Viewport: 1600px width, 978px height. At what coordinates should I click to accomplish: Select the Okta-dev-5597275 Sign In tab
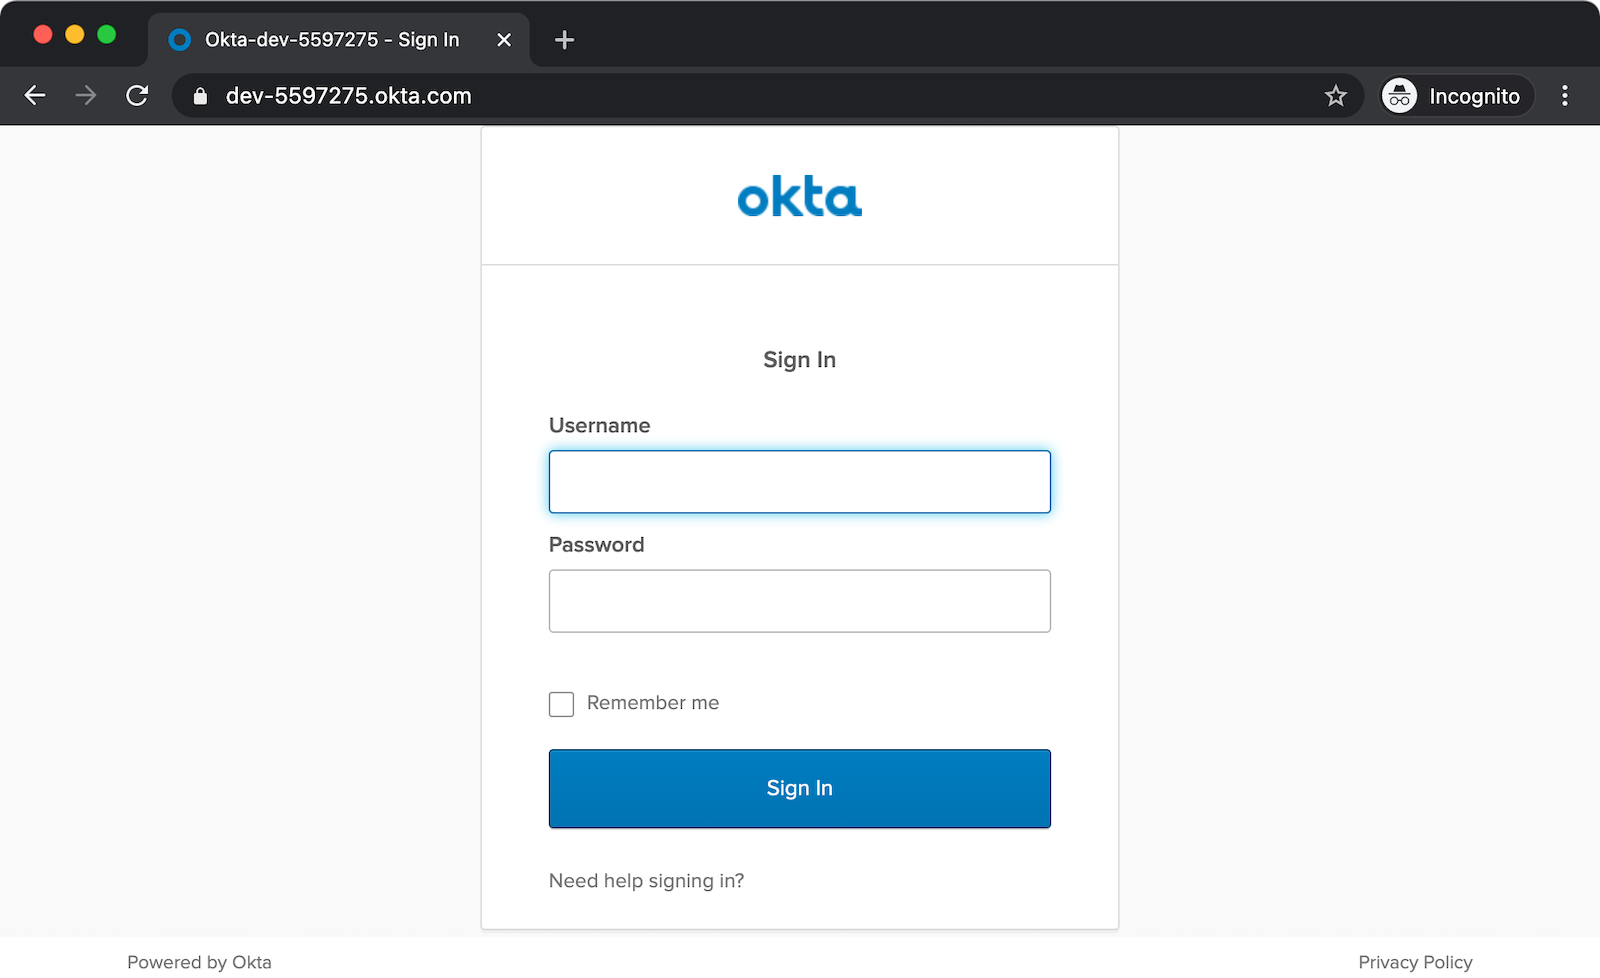(331, 40)
